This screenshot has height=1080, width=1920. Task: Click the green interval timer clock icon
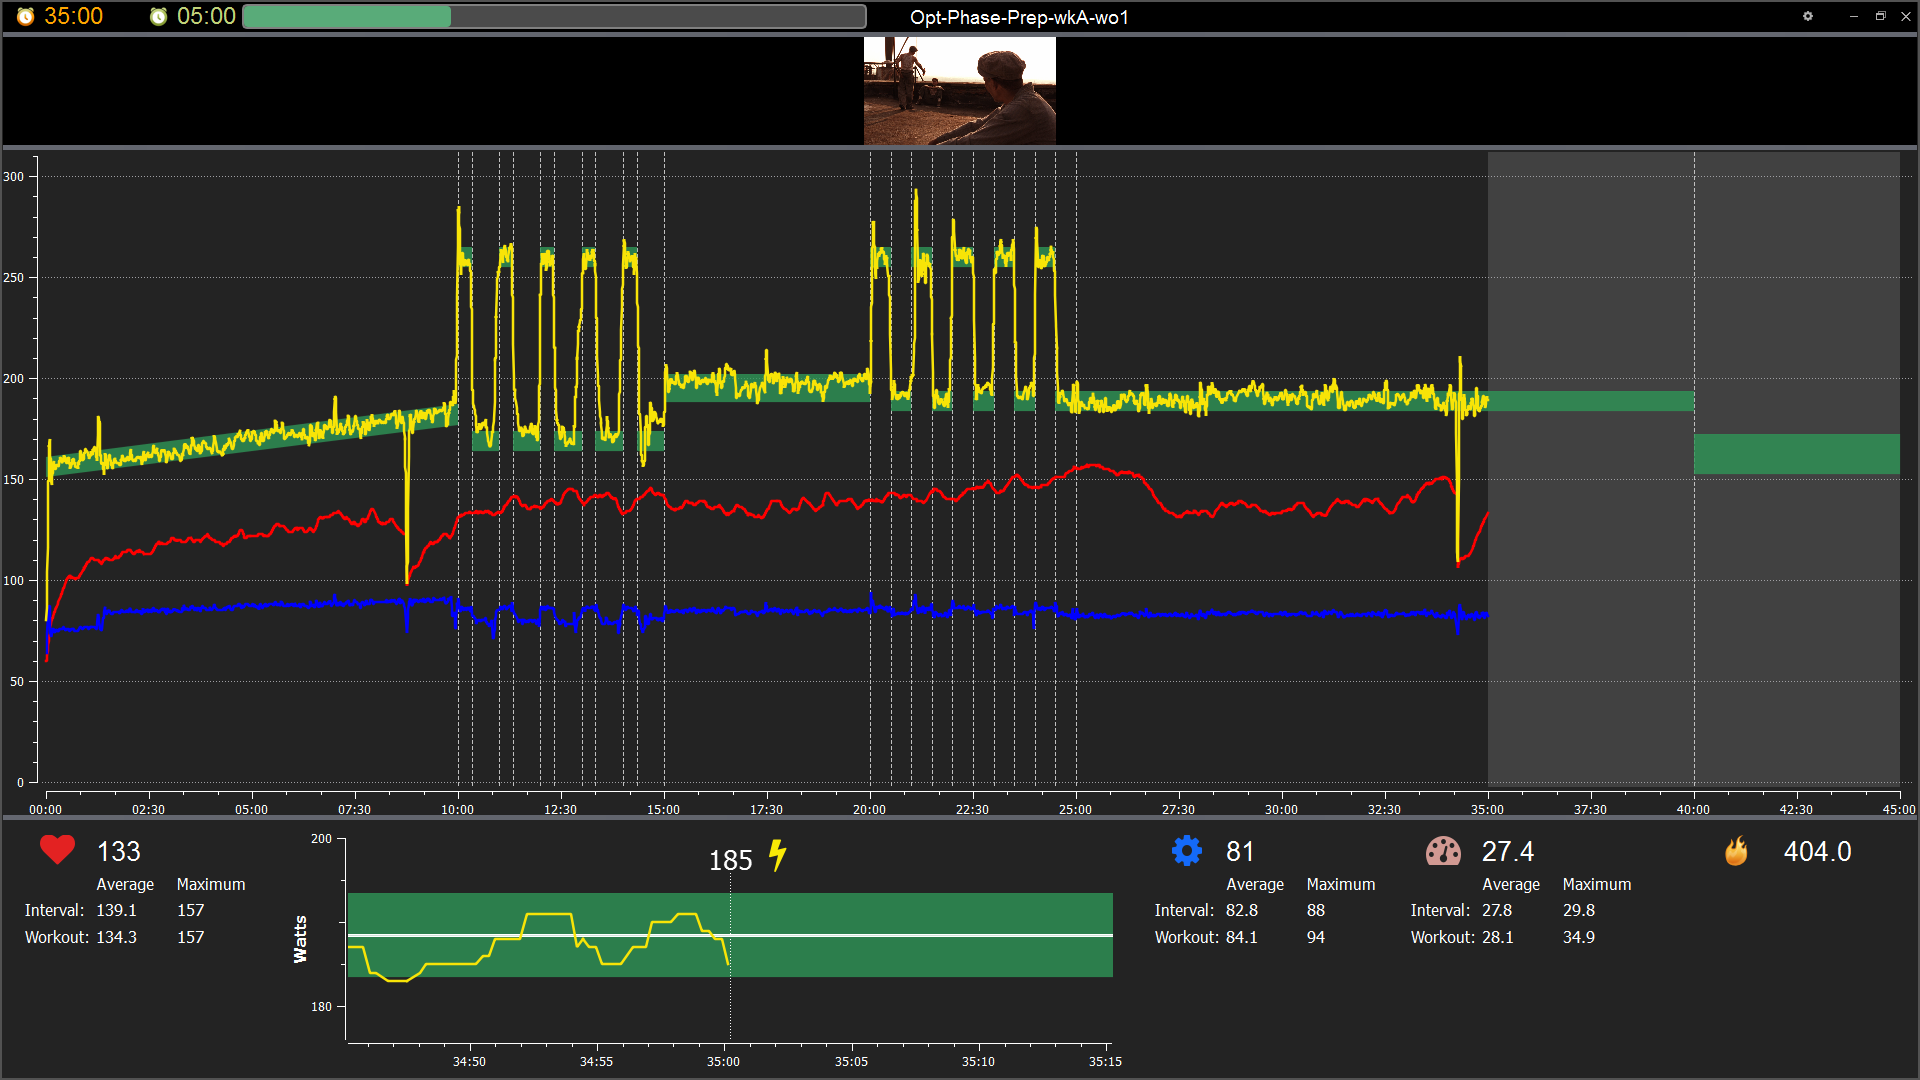tap(158, 17)
